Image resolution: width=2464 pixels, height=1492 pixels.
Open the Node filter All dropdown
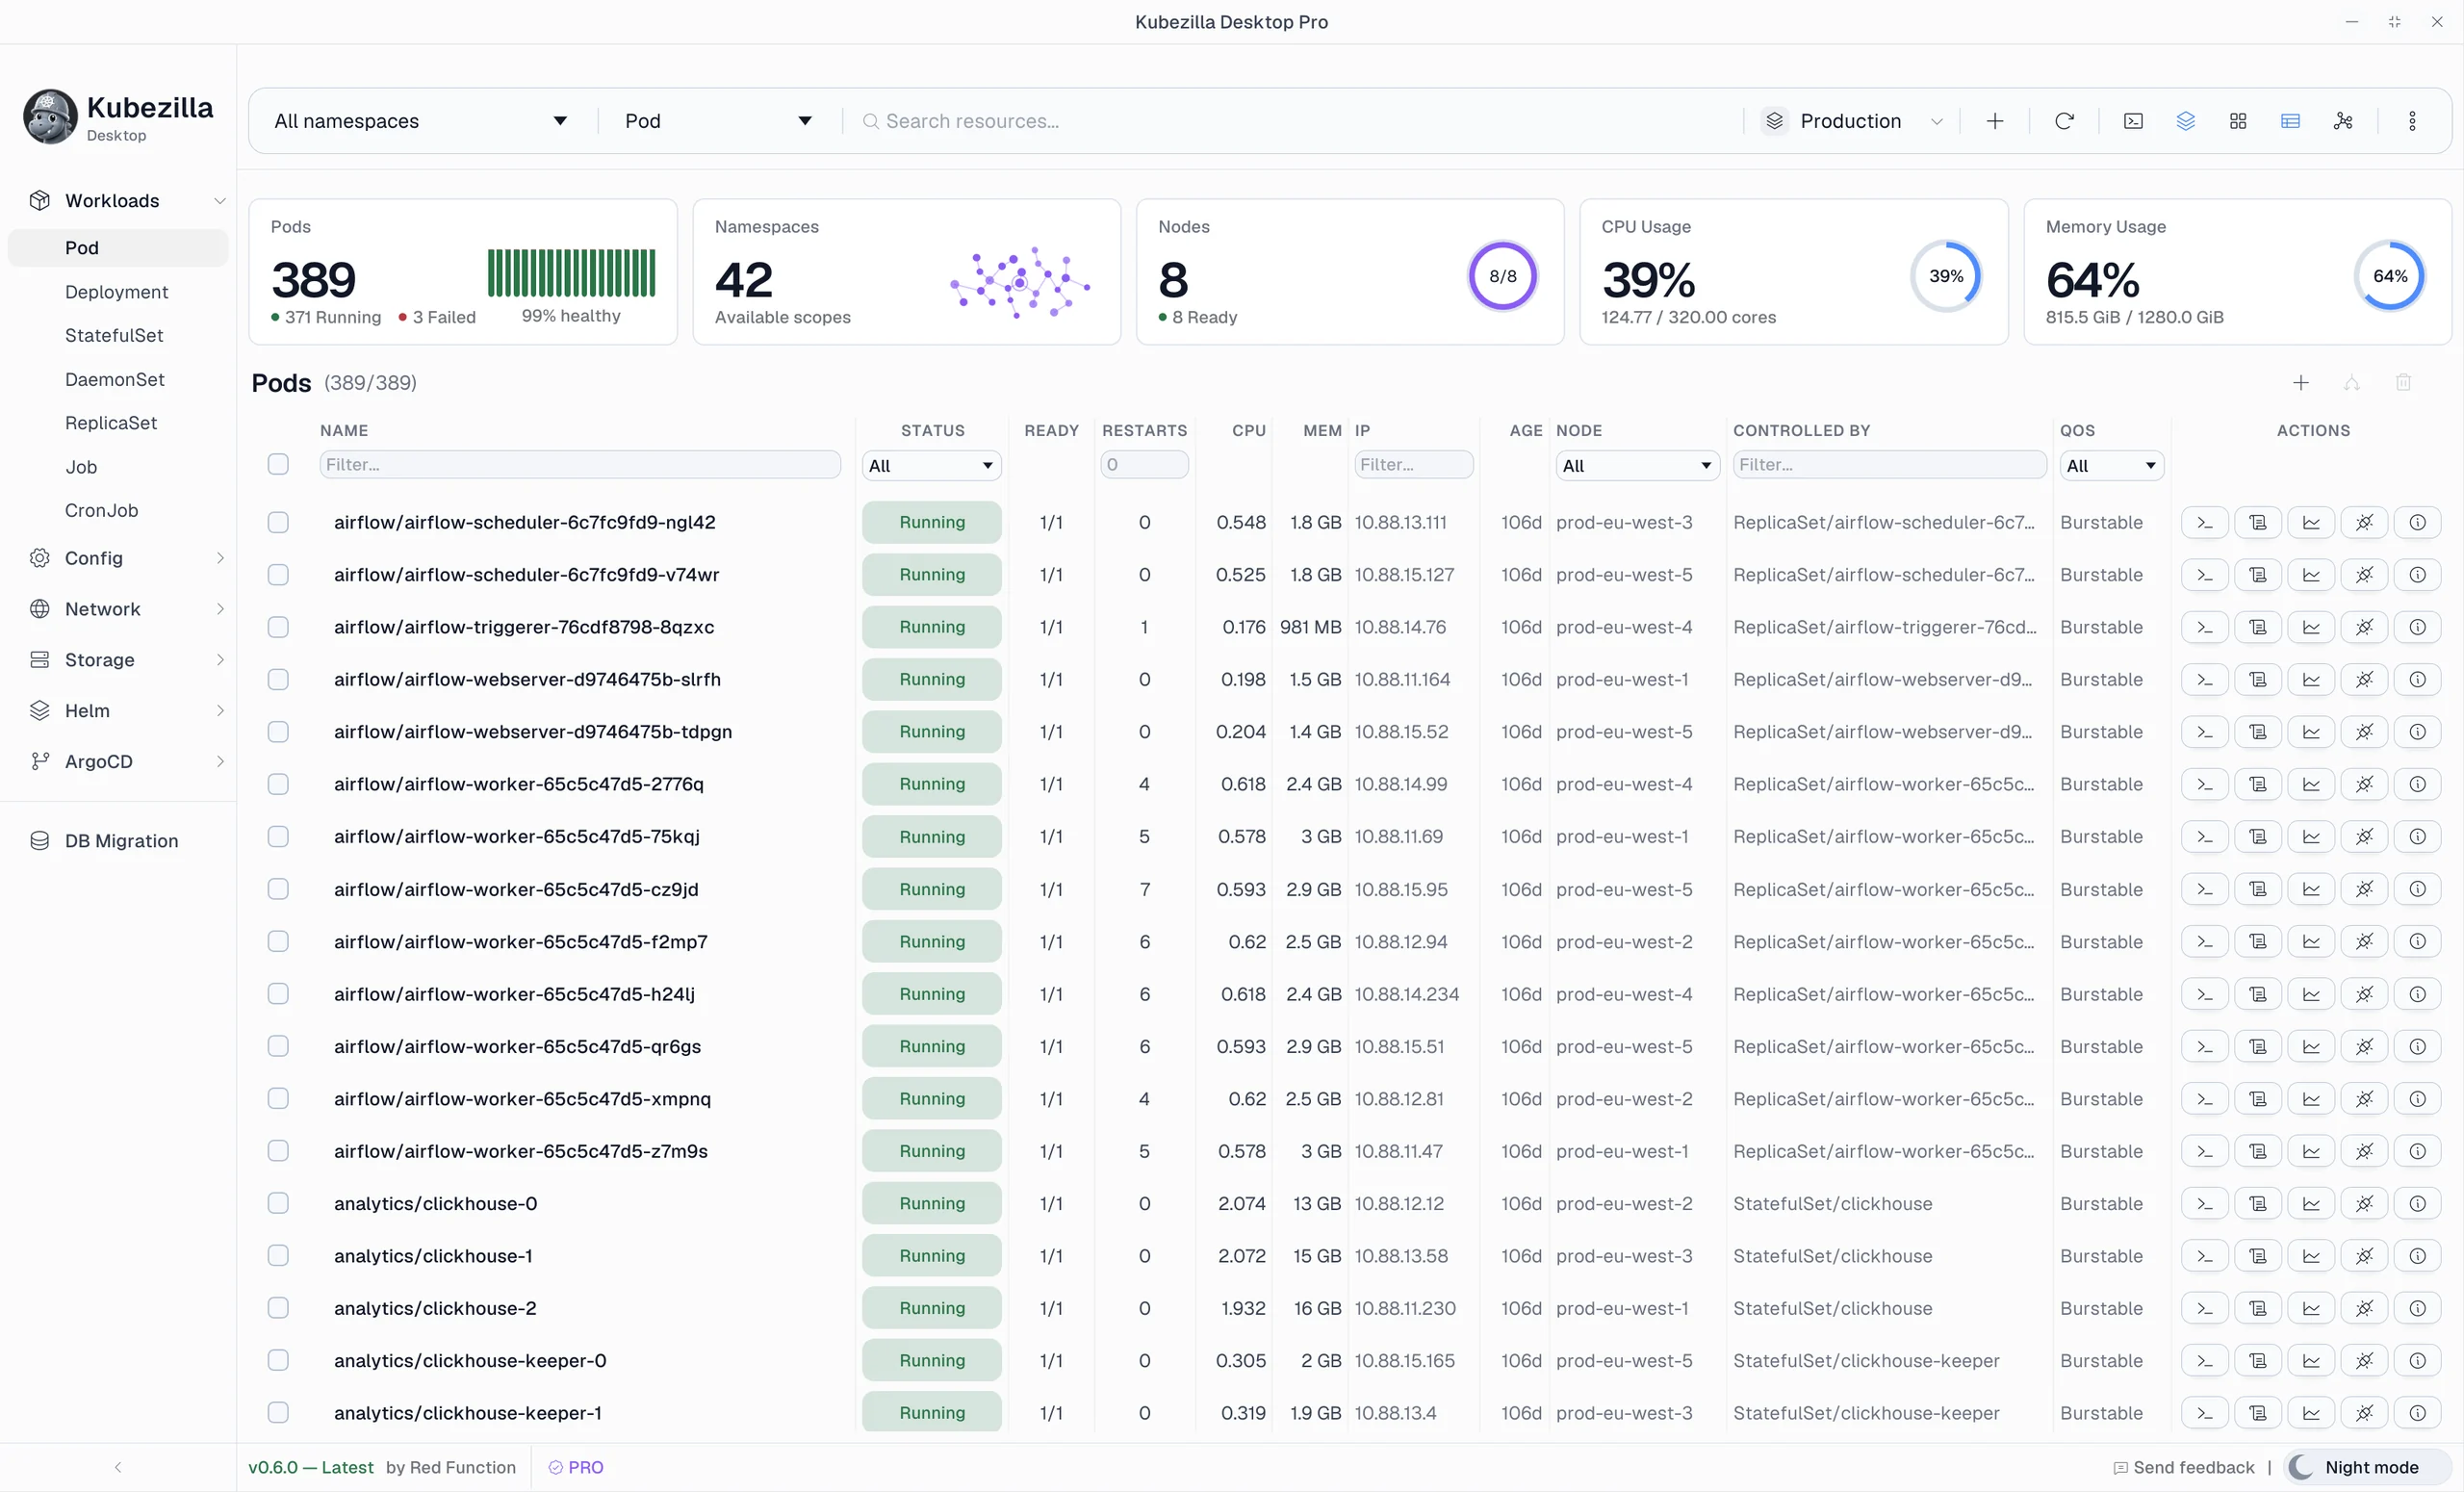point(1637,465)
